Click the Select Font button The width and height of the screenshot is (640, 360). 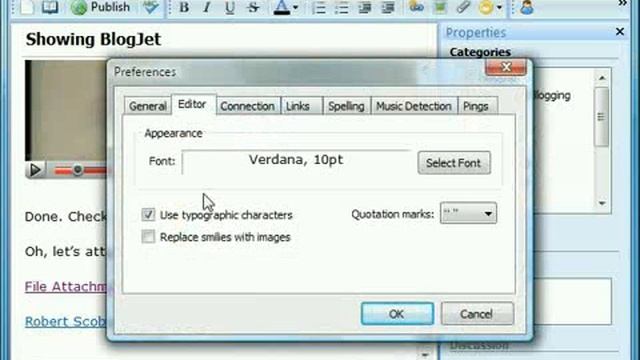pyautogui.click(x=454, y=163)
